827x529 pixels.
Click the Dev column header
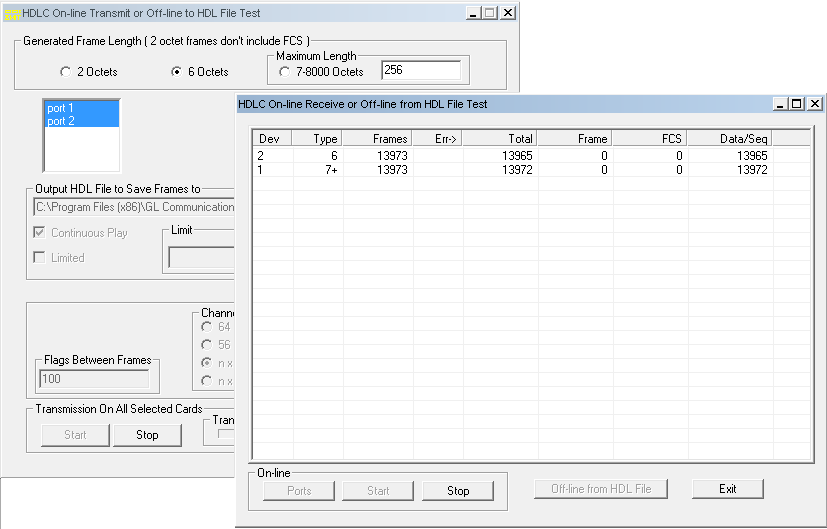272,139
